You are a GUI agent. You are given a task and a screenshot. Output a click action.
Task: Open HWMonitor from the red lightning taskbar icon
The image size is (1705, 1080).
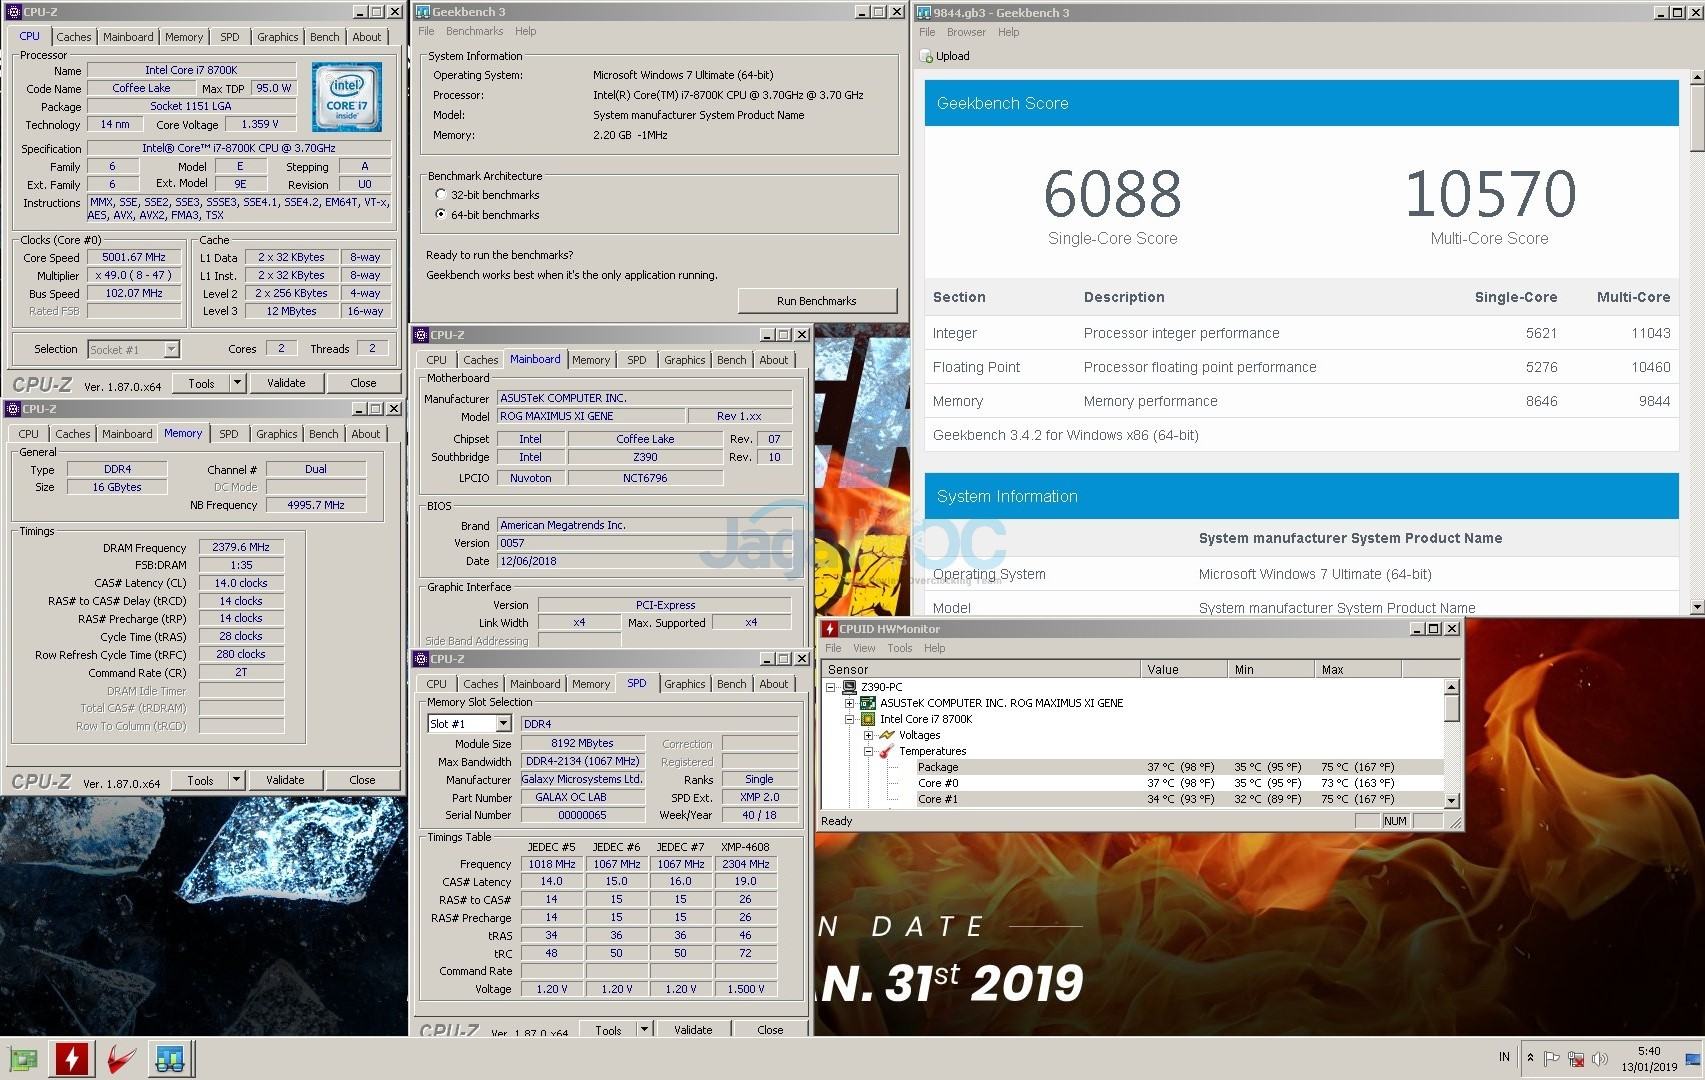tap(72, 1059)
